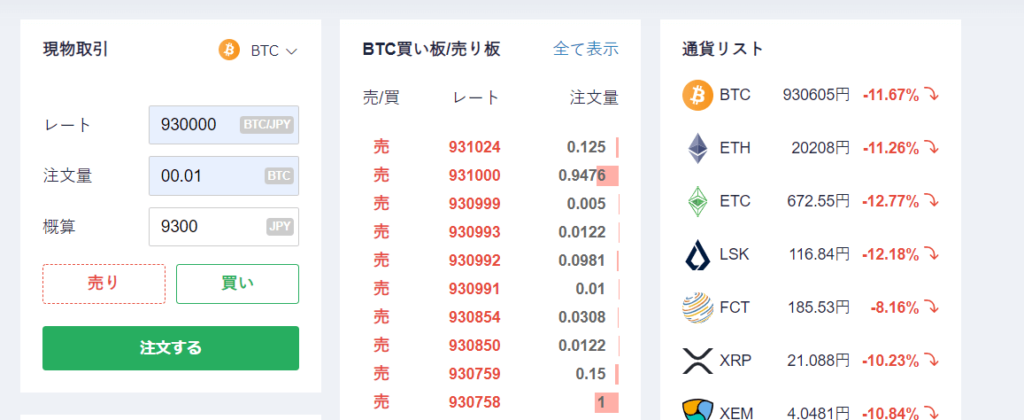Click ETC price 672.55円
Screen dimensions: 1024x420
[818, 201]
